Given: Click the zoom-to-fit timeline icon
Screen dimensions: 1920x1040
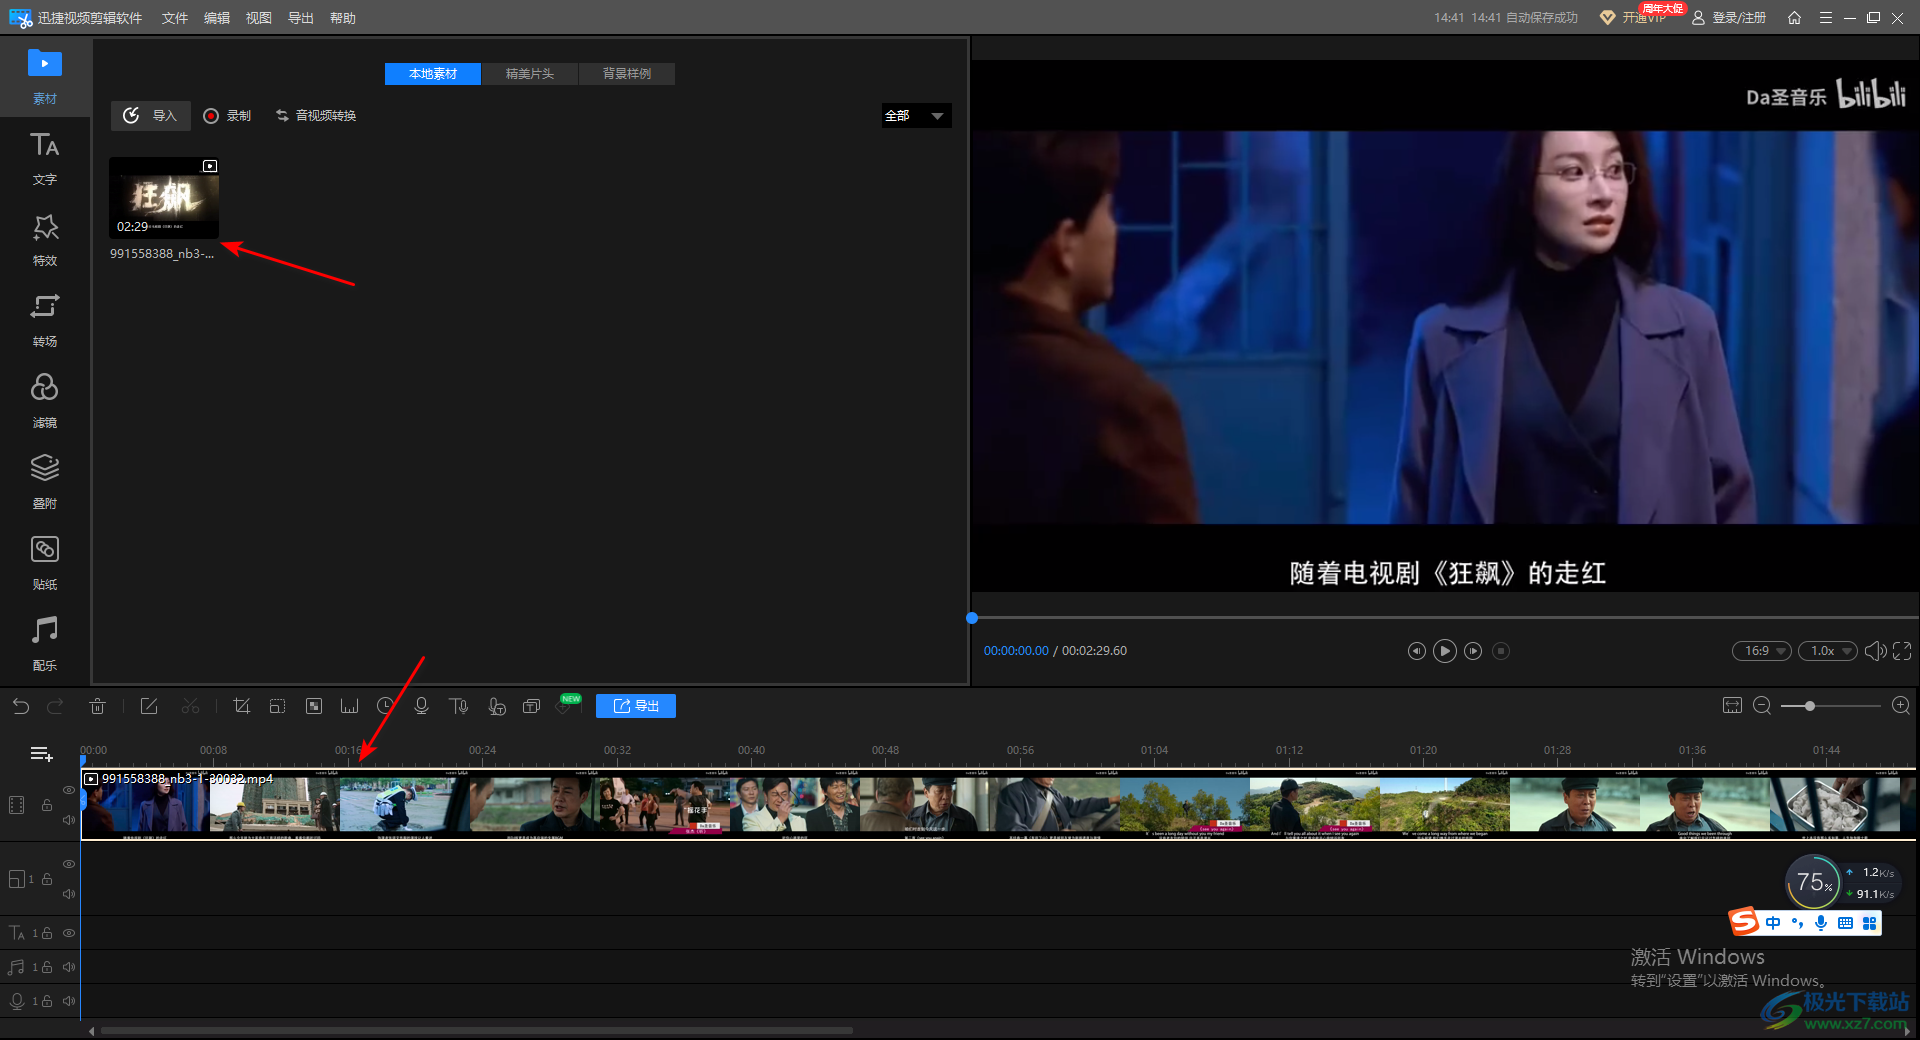Looking at the screenshot, I should coord(1732,706).
